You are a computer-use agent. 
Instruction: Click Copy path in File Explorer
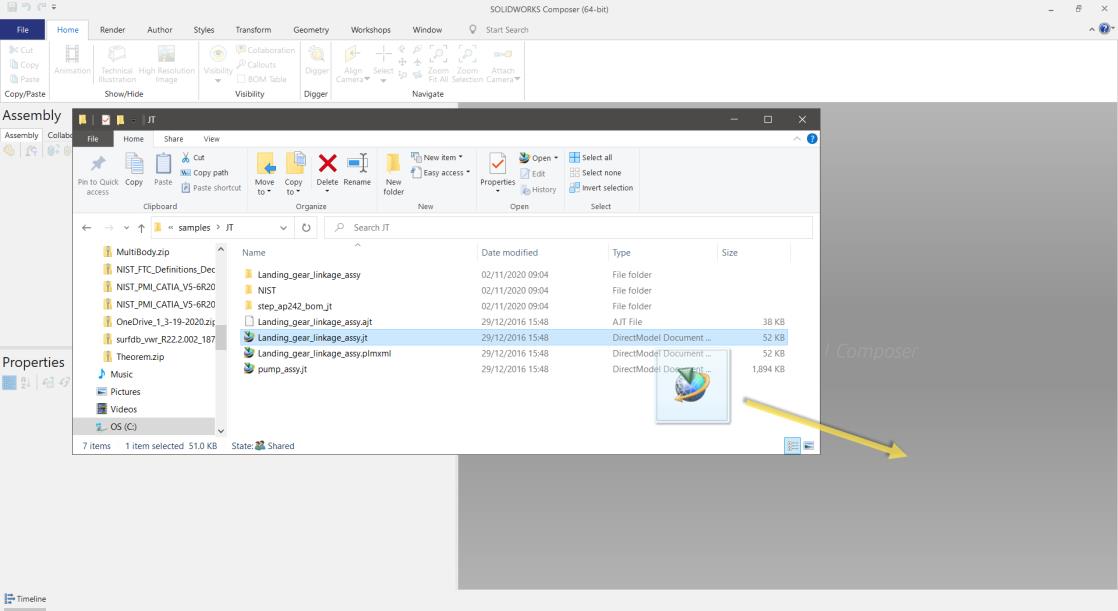point(205,173)
